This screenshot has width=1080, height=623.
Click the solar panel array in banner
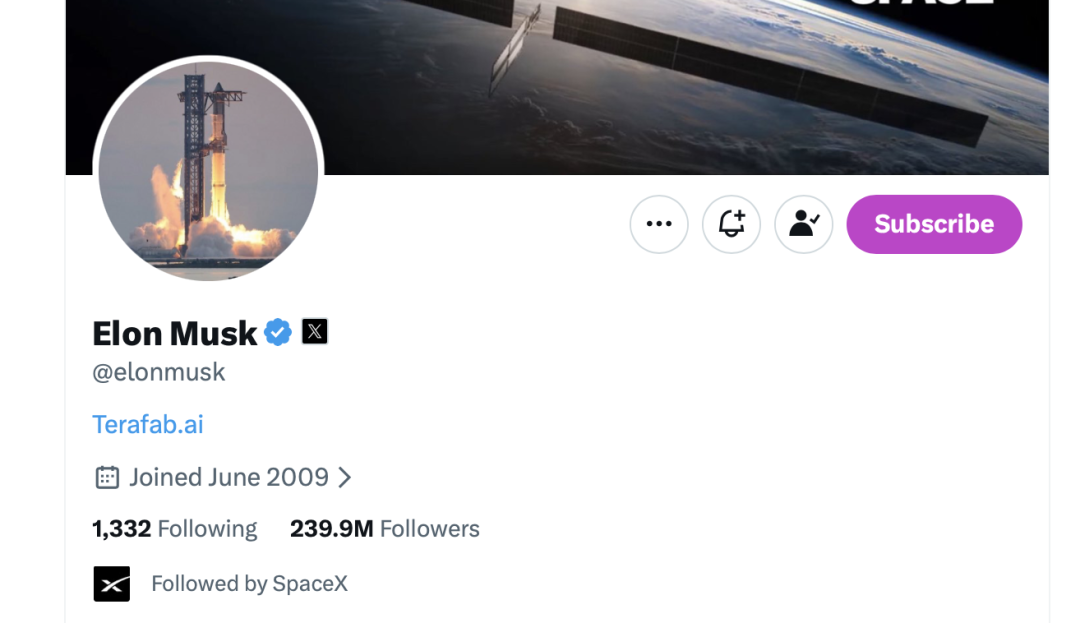click(770, 74)
